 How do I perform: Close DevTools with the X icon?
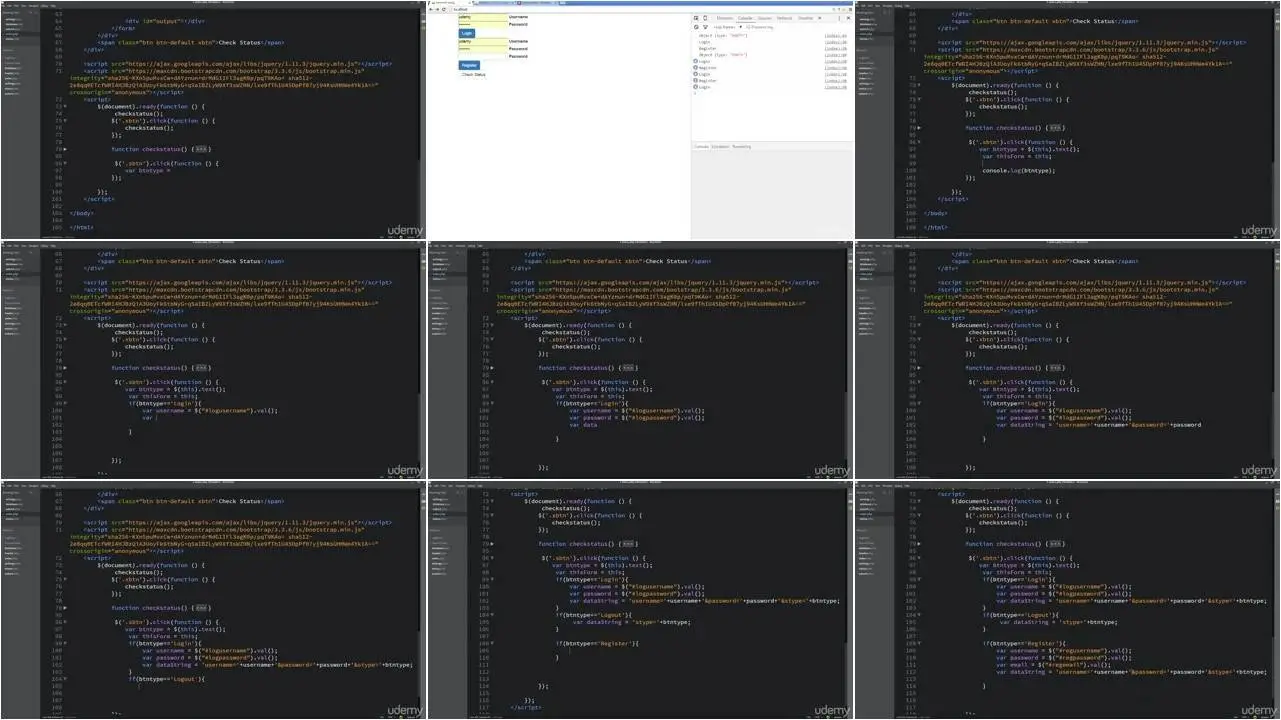click(x=848, y=18)
